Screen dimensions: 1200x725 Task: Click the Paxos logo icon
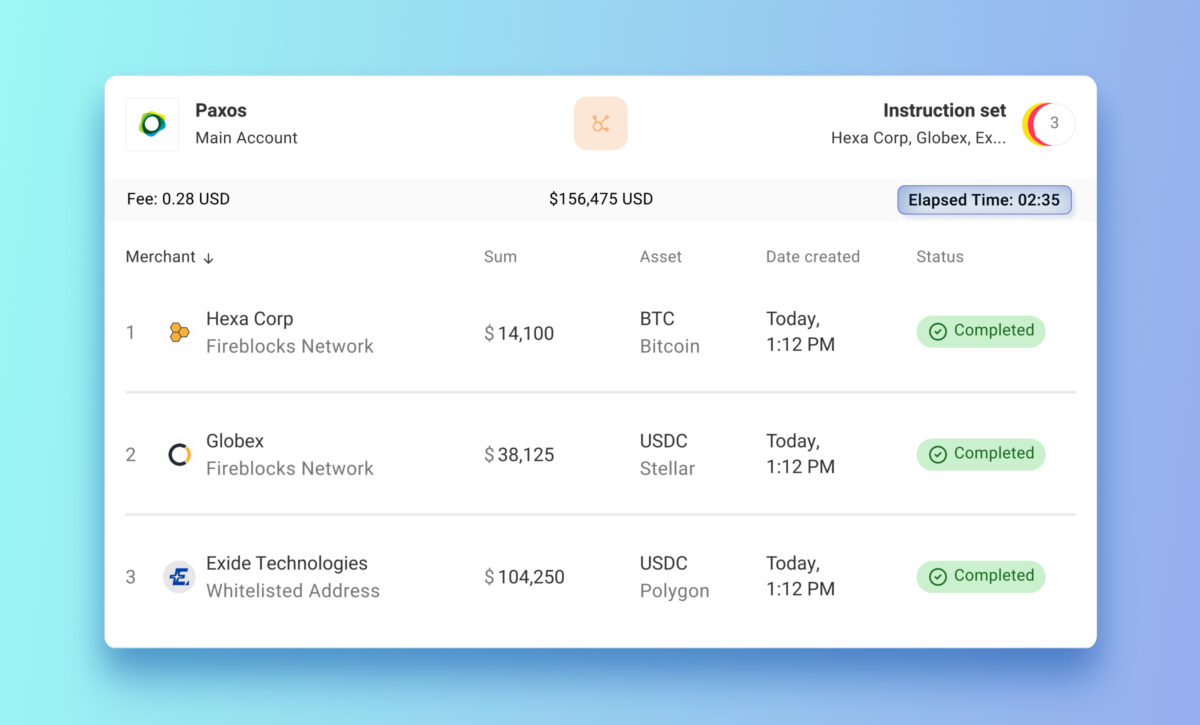(x=152, y=124)
